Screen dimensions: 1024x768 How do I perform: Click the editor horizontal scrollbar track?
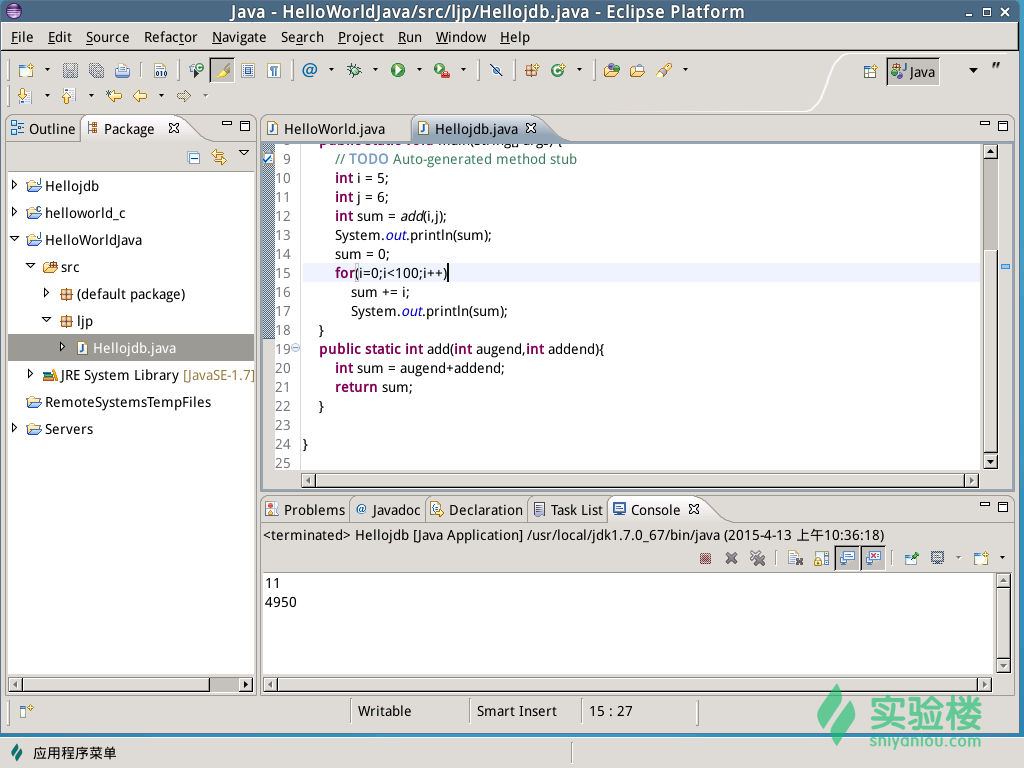[x=640, y=481]
